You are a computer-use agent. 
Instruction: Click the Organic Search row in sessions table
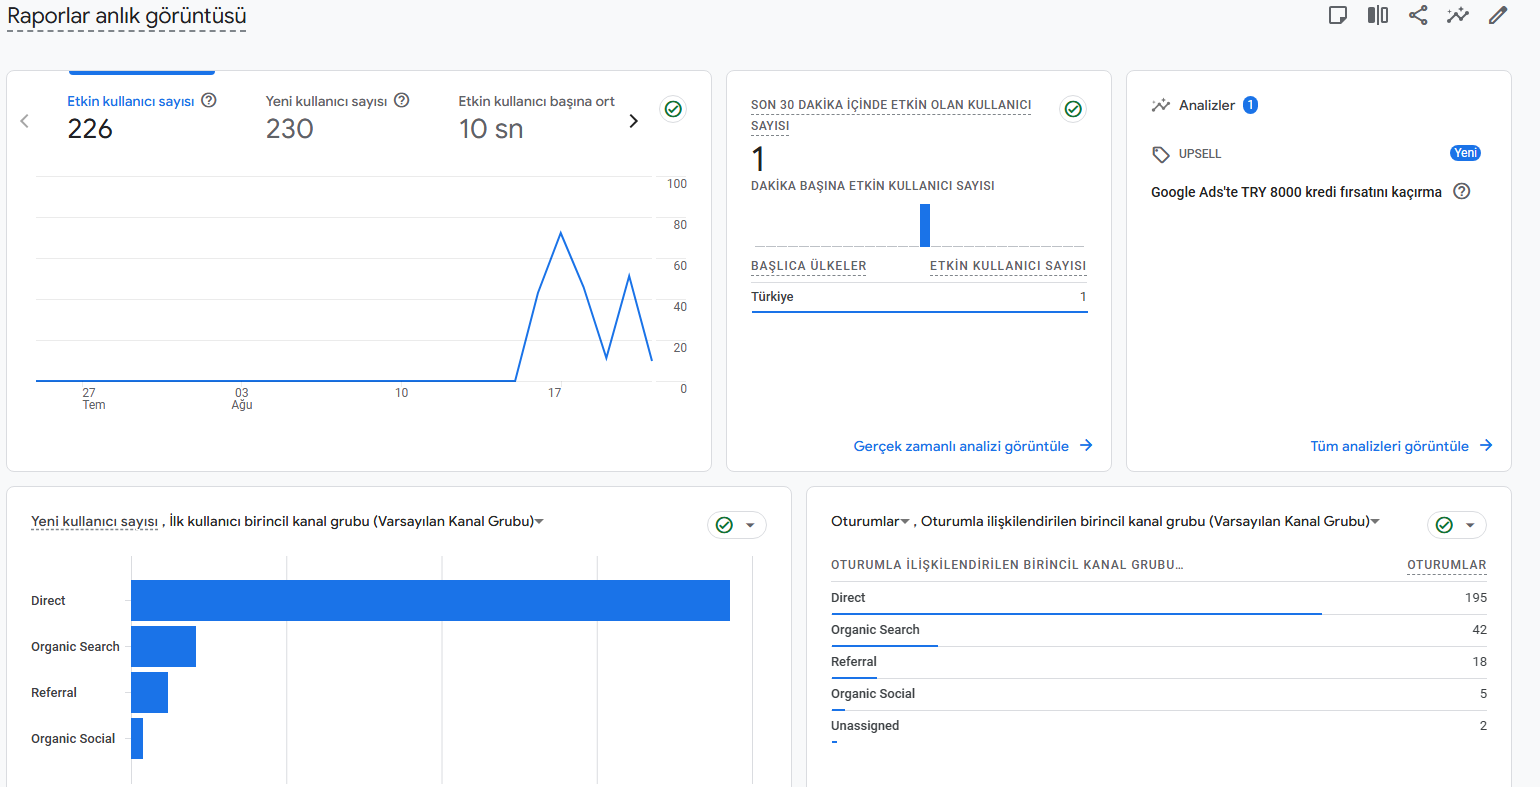[x=1159, y=630]
